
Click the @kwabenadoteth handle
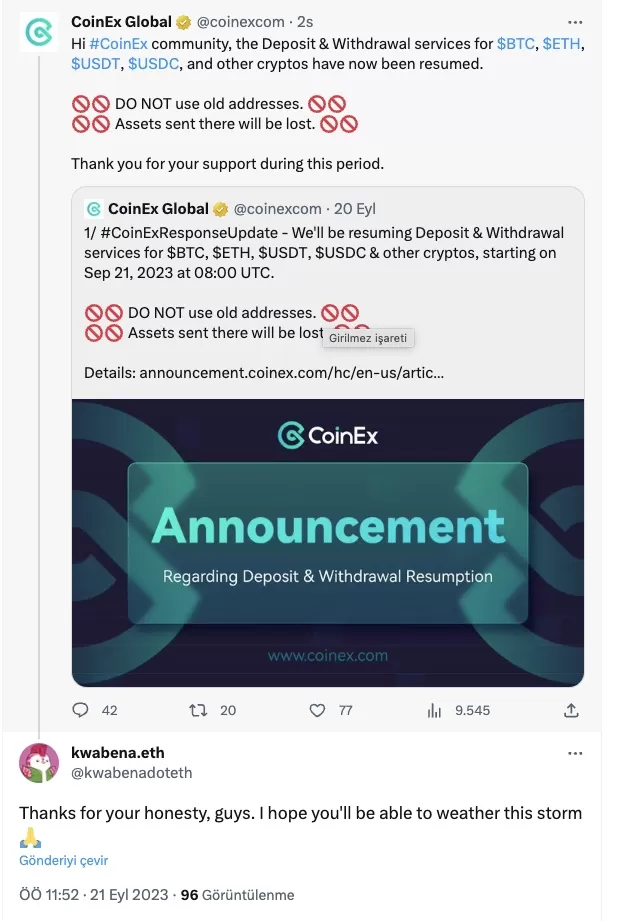click(x=130, y=772)
